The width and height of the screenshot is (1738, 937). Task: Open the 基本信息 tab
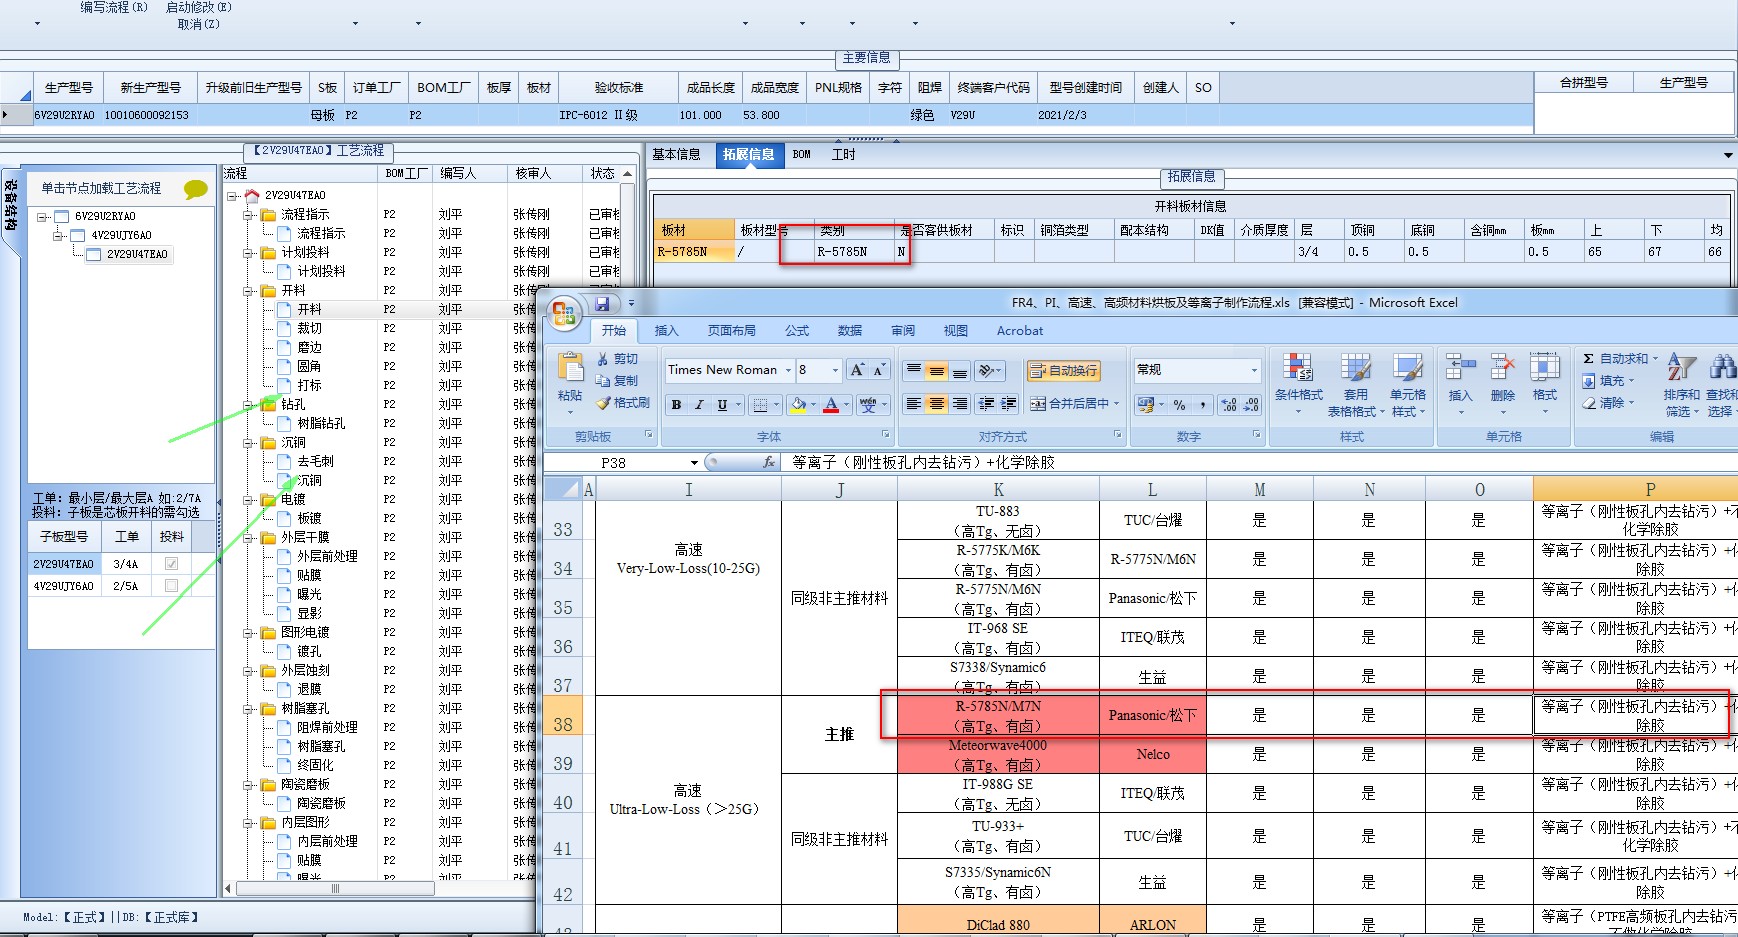[676, 155]
